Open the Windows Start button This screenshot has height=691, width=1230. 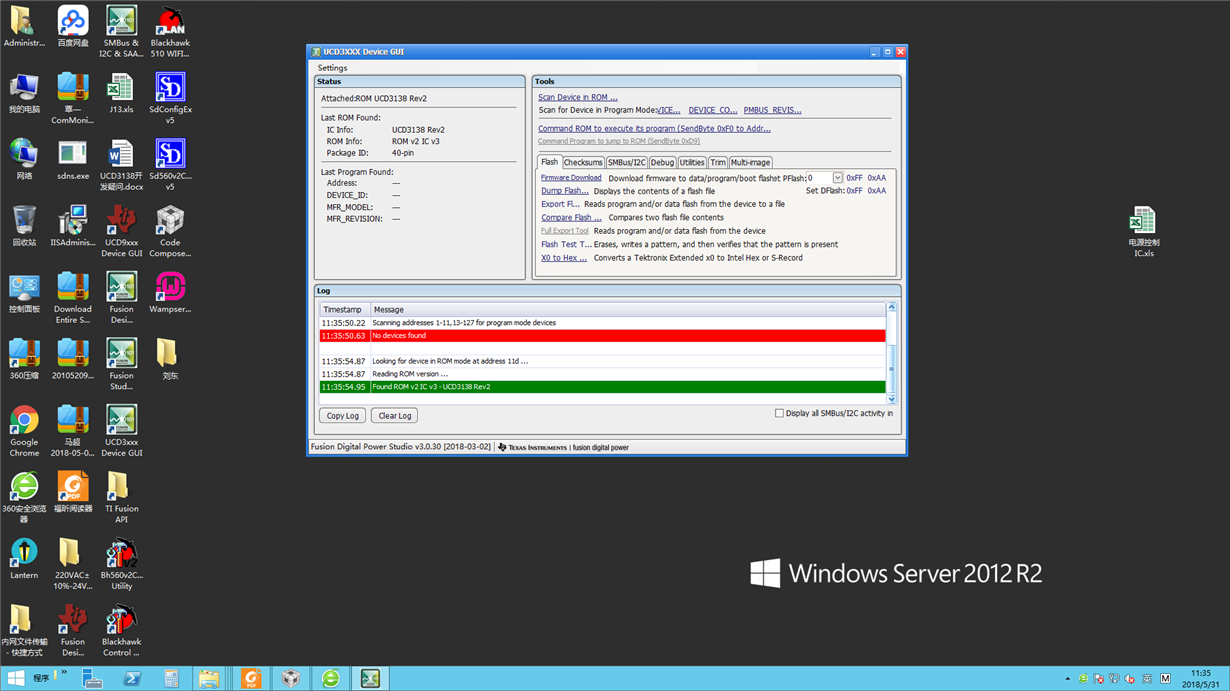tap(16, 678)
